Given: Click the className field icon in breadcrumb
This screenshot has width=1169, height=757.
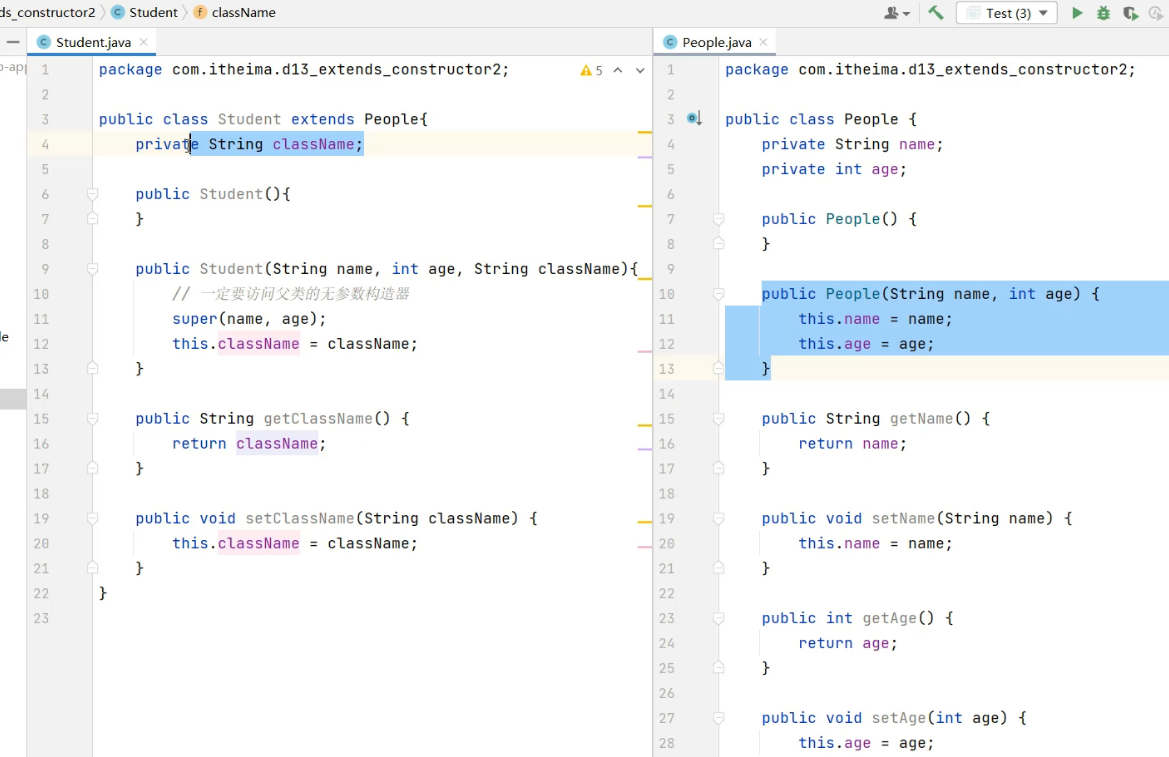Looking at the screenshot, I should 200,13.
